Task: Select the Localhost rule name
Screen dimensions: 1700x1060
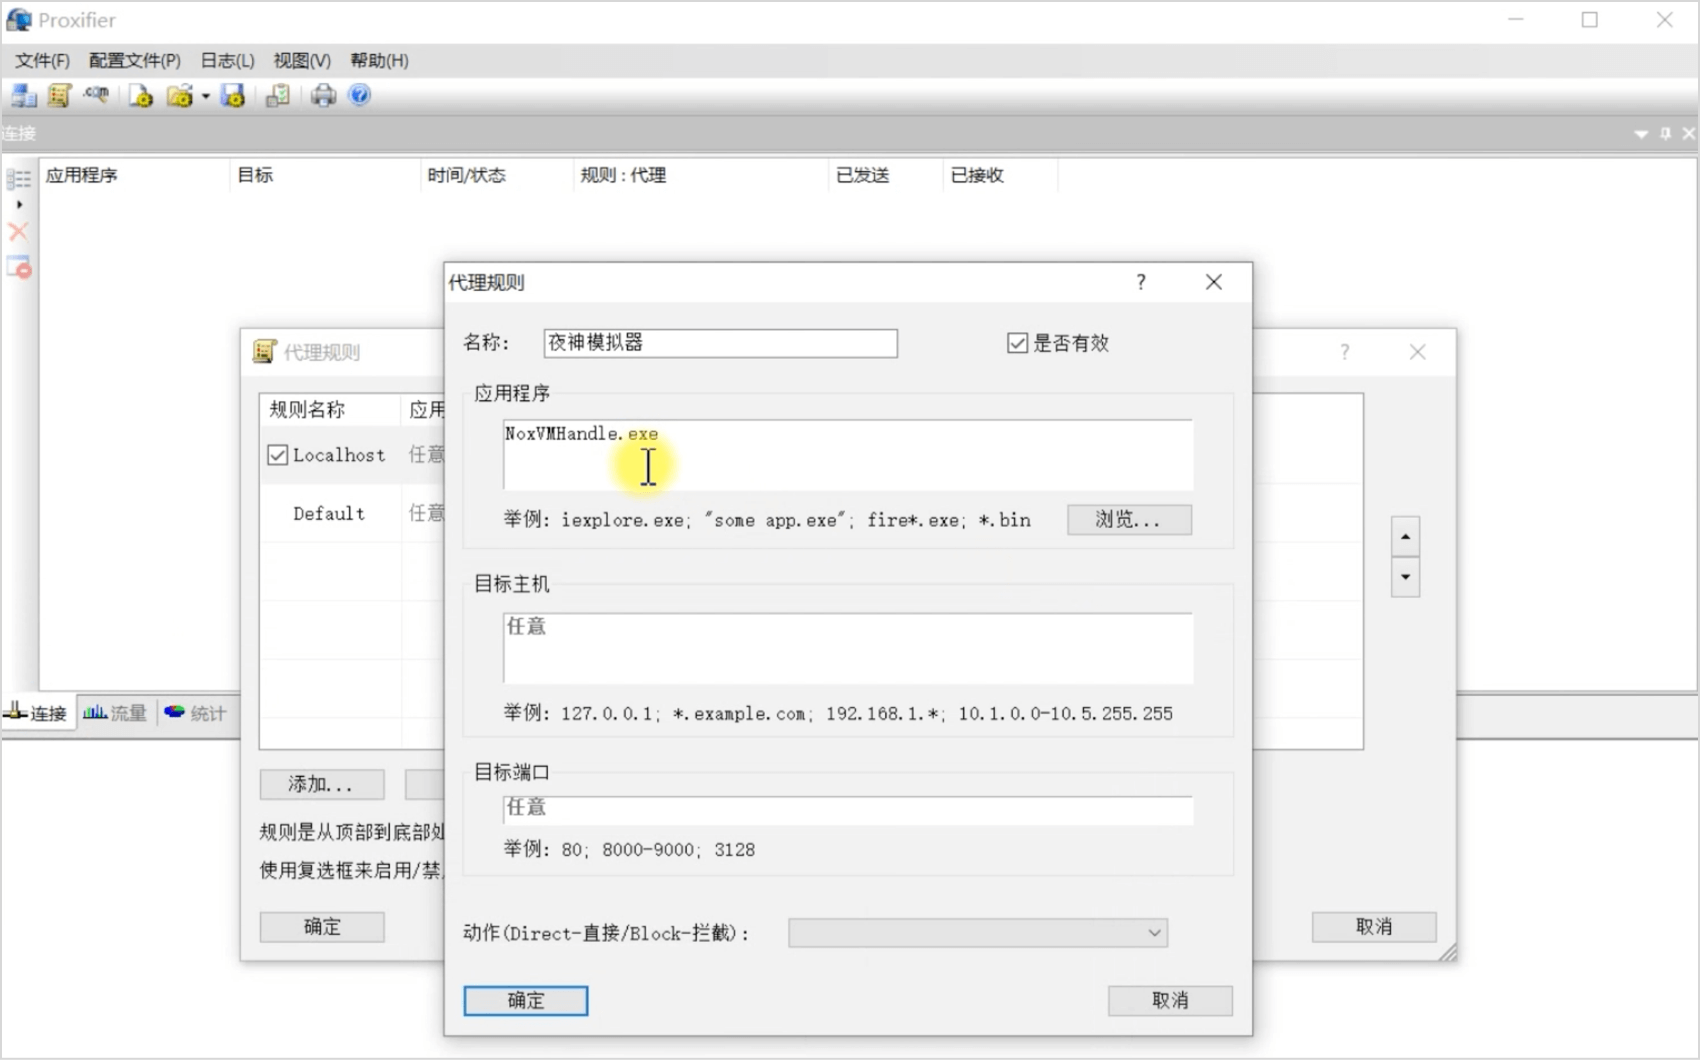Action: point(339,455)
